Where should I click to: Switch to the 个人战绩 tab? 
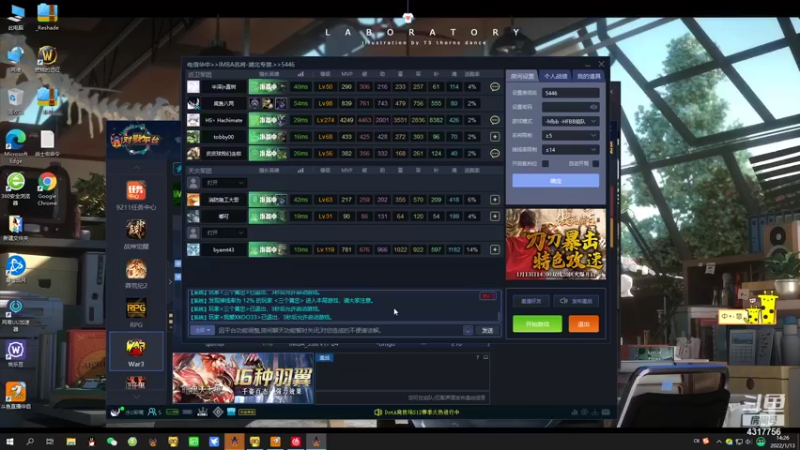point(555,76)
